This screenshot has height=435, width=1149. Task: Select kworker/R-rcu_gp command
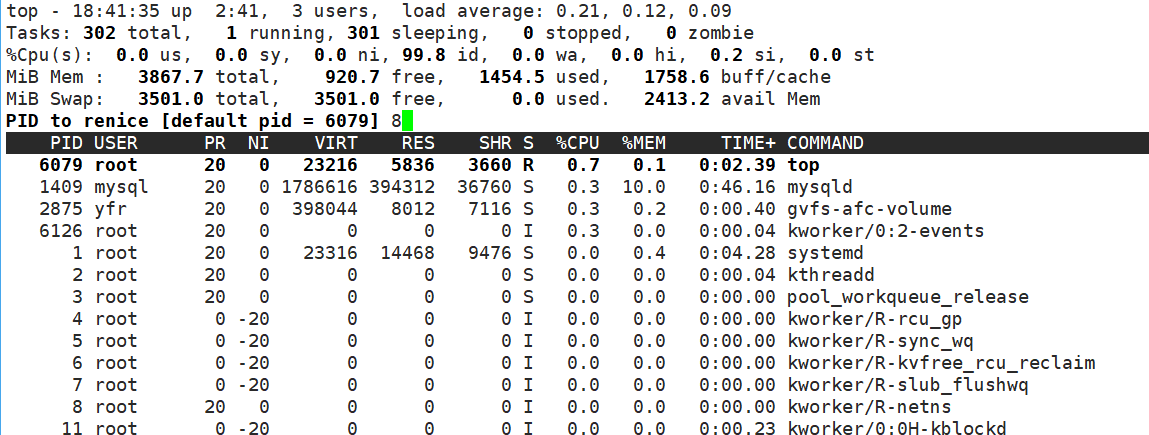[x=874, y=319]
